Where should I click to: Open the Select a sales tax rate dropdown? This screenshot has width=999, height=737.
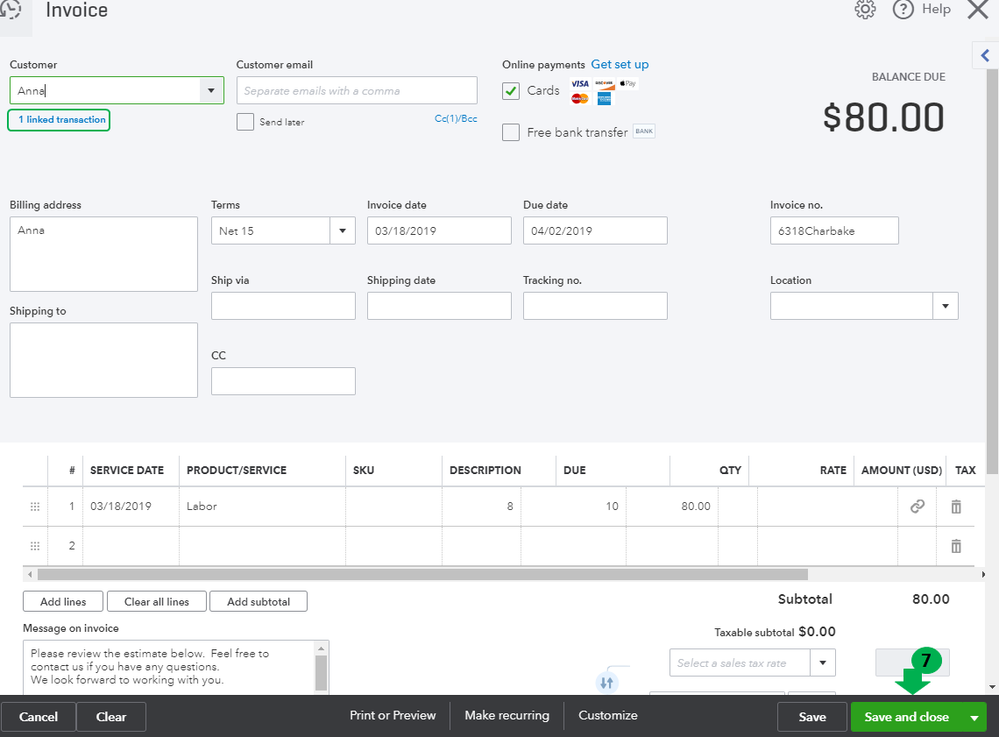823,663
